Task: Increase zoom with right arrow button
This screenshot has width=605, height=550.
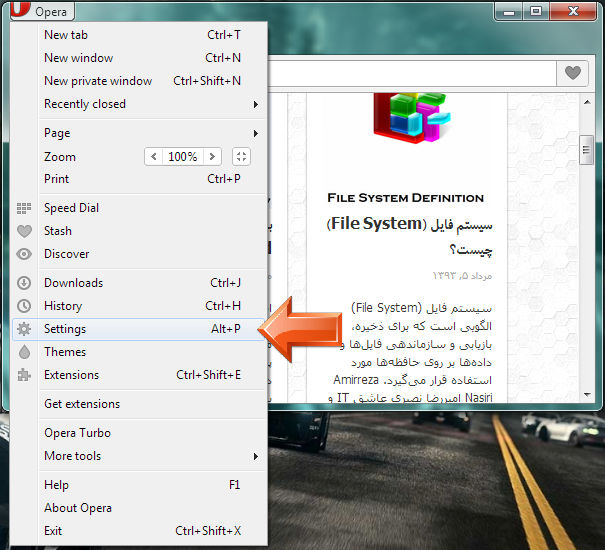Action: pyautogui.click(x=212, y=157)
